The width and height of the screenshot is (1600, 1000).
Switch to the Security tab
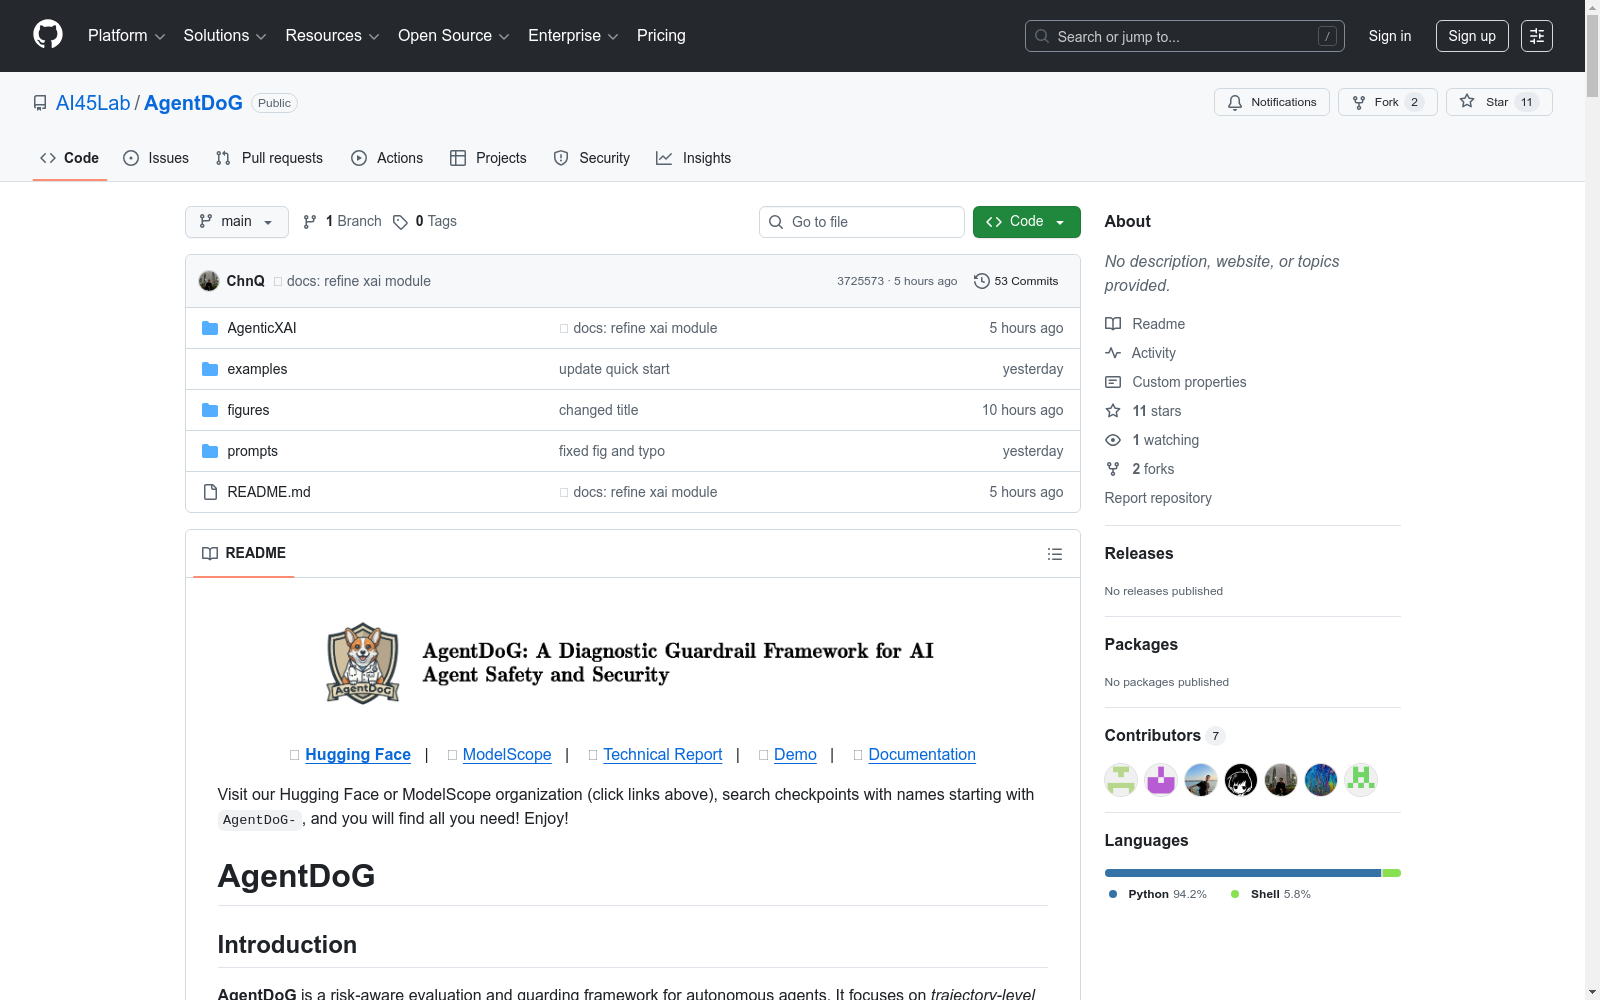point(592,158)
